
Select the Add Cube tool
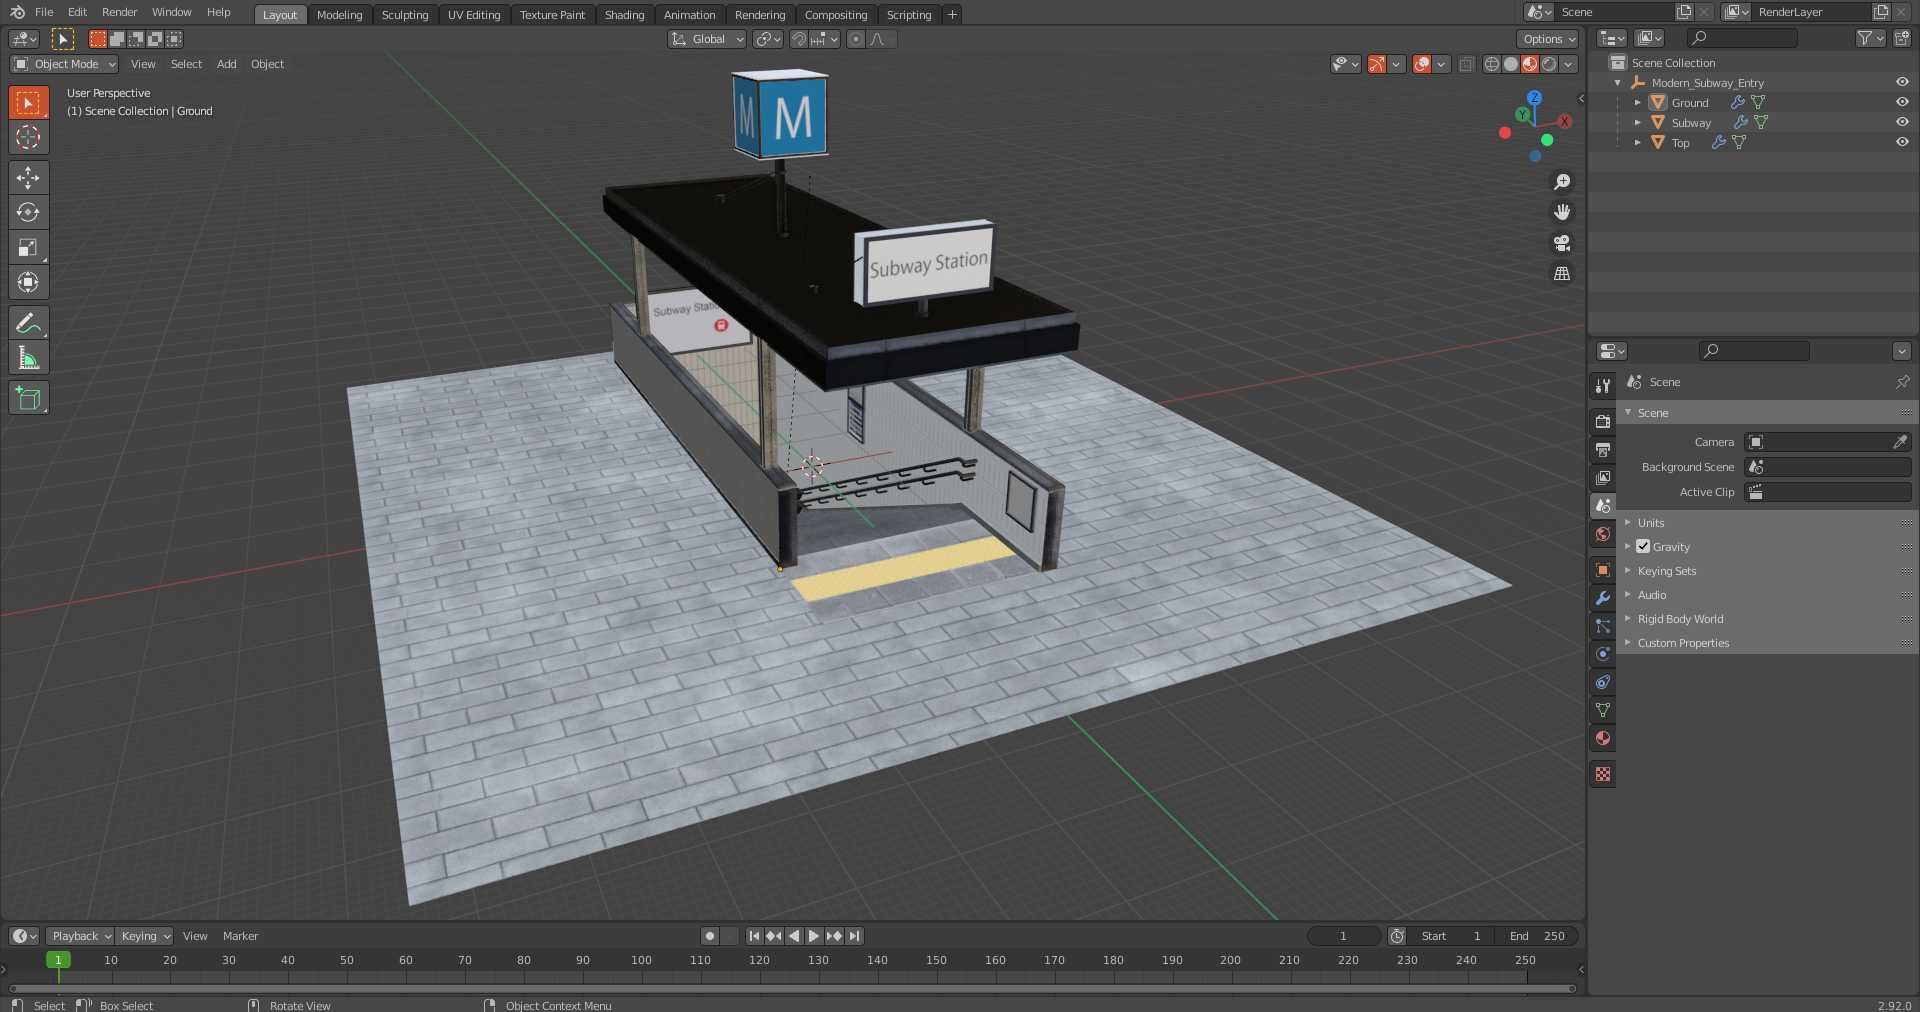[28, 398]
